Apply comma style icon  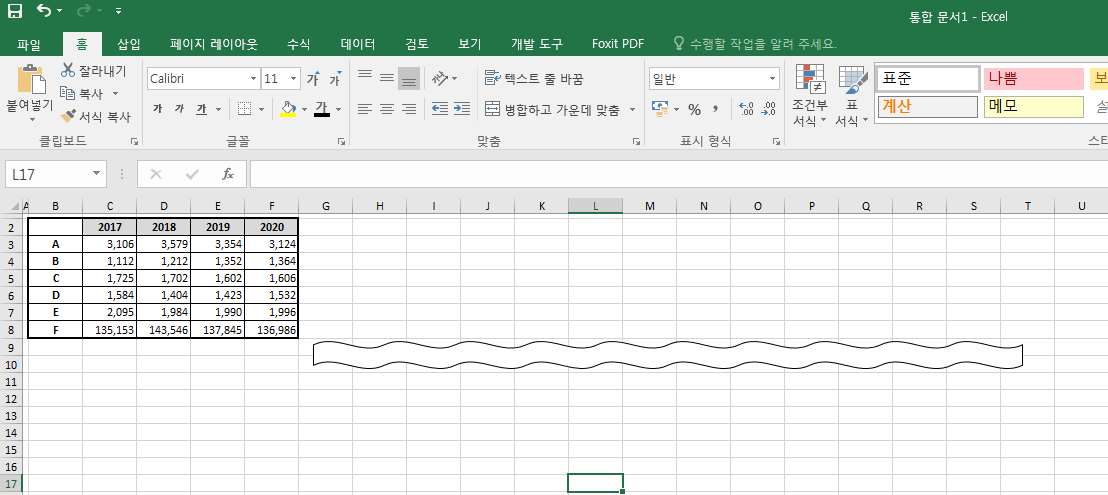click(x=715, y=109)
